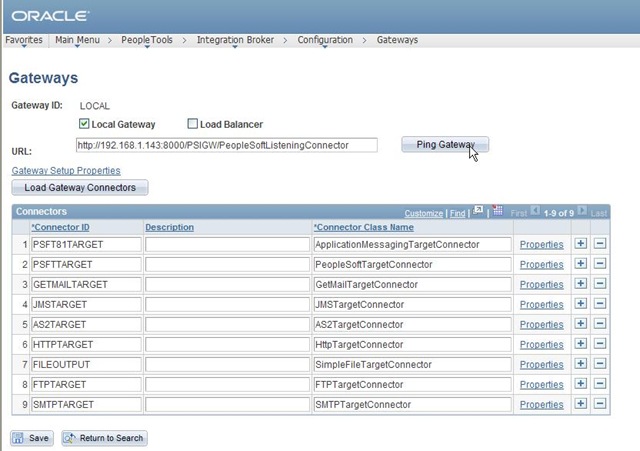Open View All popup icon in Connectors header
The width and height of the screenshot is (640, 451).
[478, 211]
